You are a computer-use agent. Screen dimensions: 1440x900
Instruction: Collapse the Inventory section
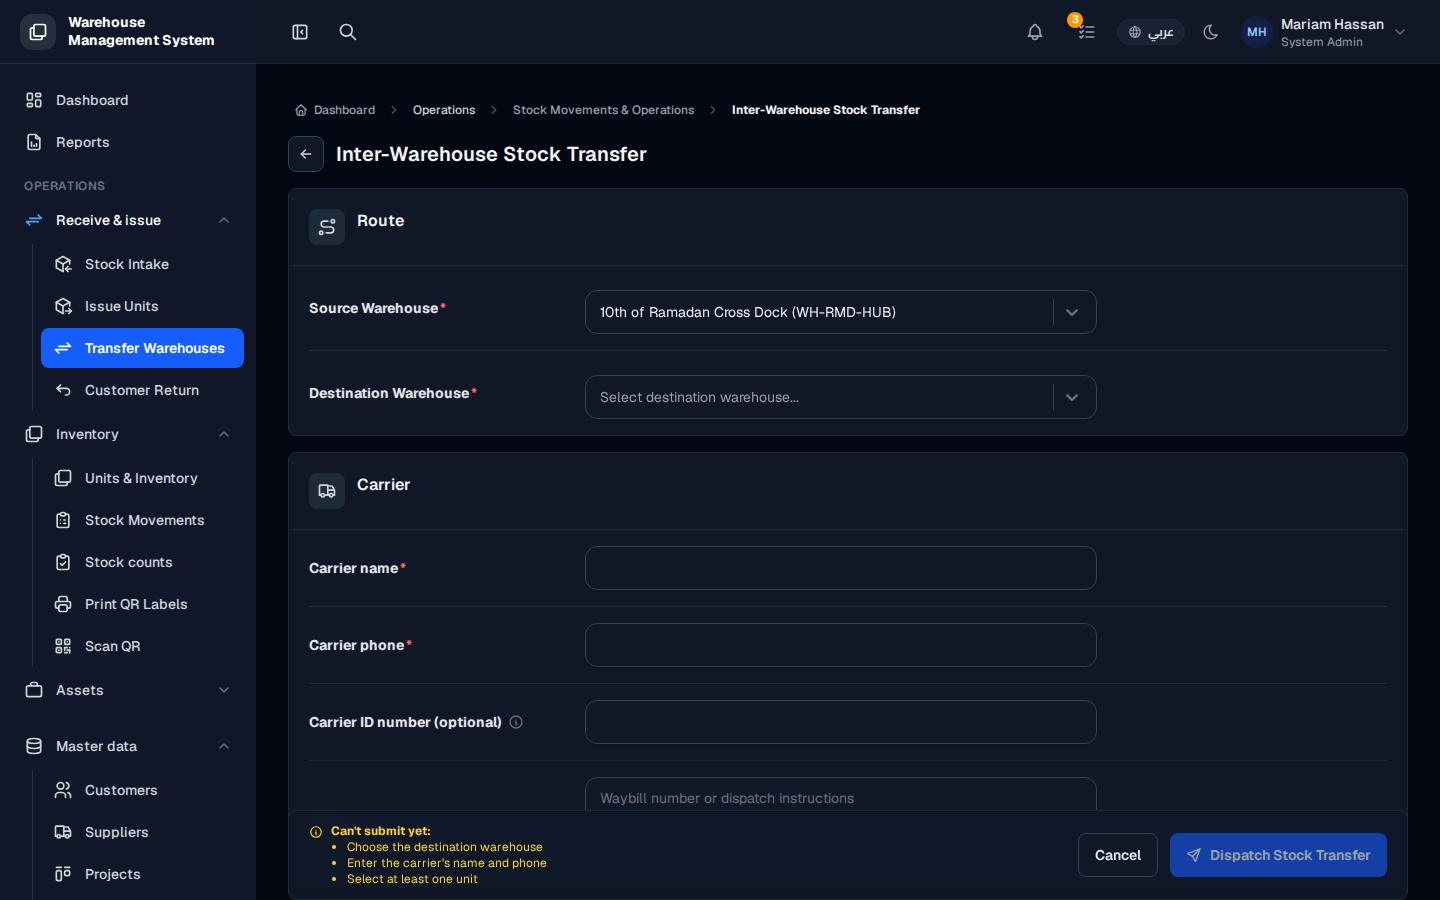(128, 434)
